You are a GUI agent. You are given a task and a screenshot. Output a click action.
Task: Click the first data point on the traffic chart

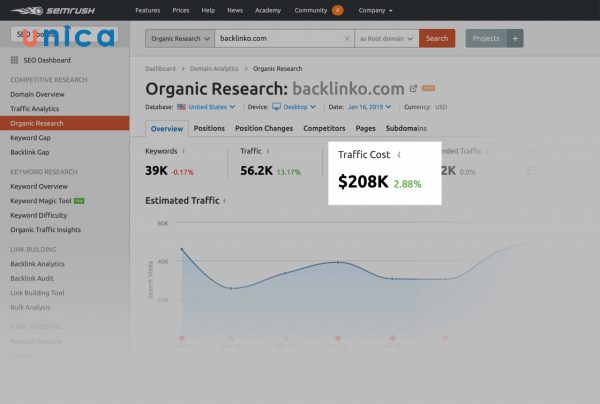(x=182, y=249)
